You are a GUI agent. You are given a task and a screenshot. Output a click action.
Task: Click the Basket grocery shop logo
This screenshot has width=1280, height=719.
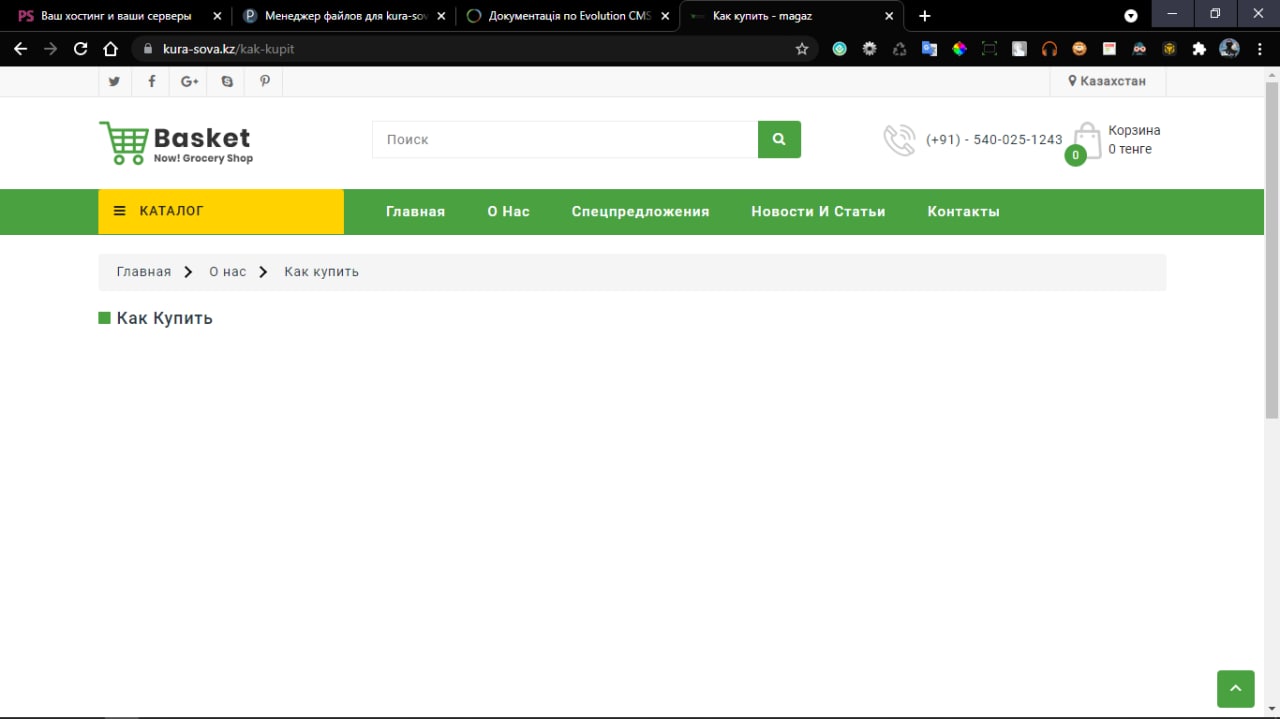click(176, 143)
